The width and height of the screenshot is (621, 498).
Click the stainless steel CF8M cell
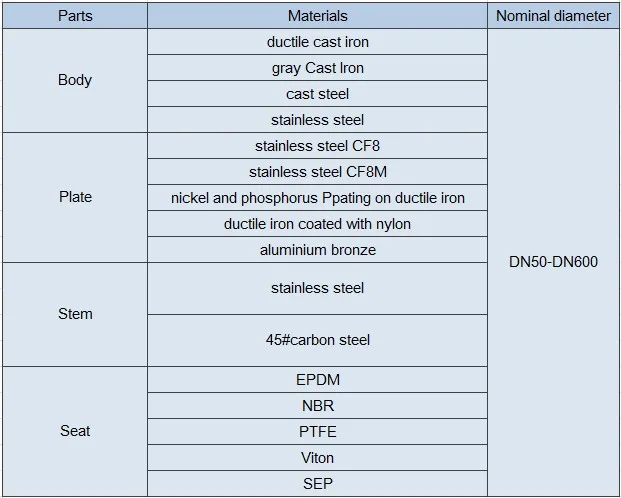(317, 172)
